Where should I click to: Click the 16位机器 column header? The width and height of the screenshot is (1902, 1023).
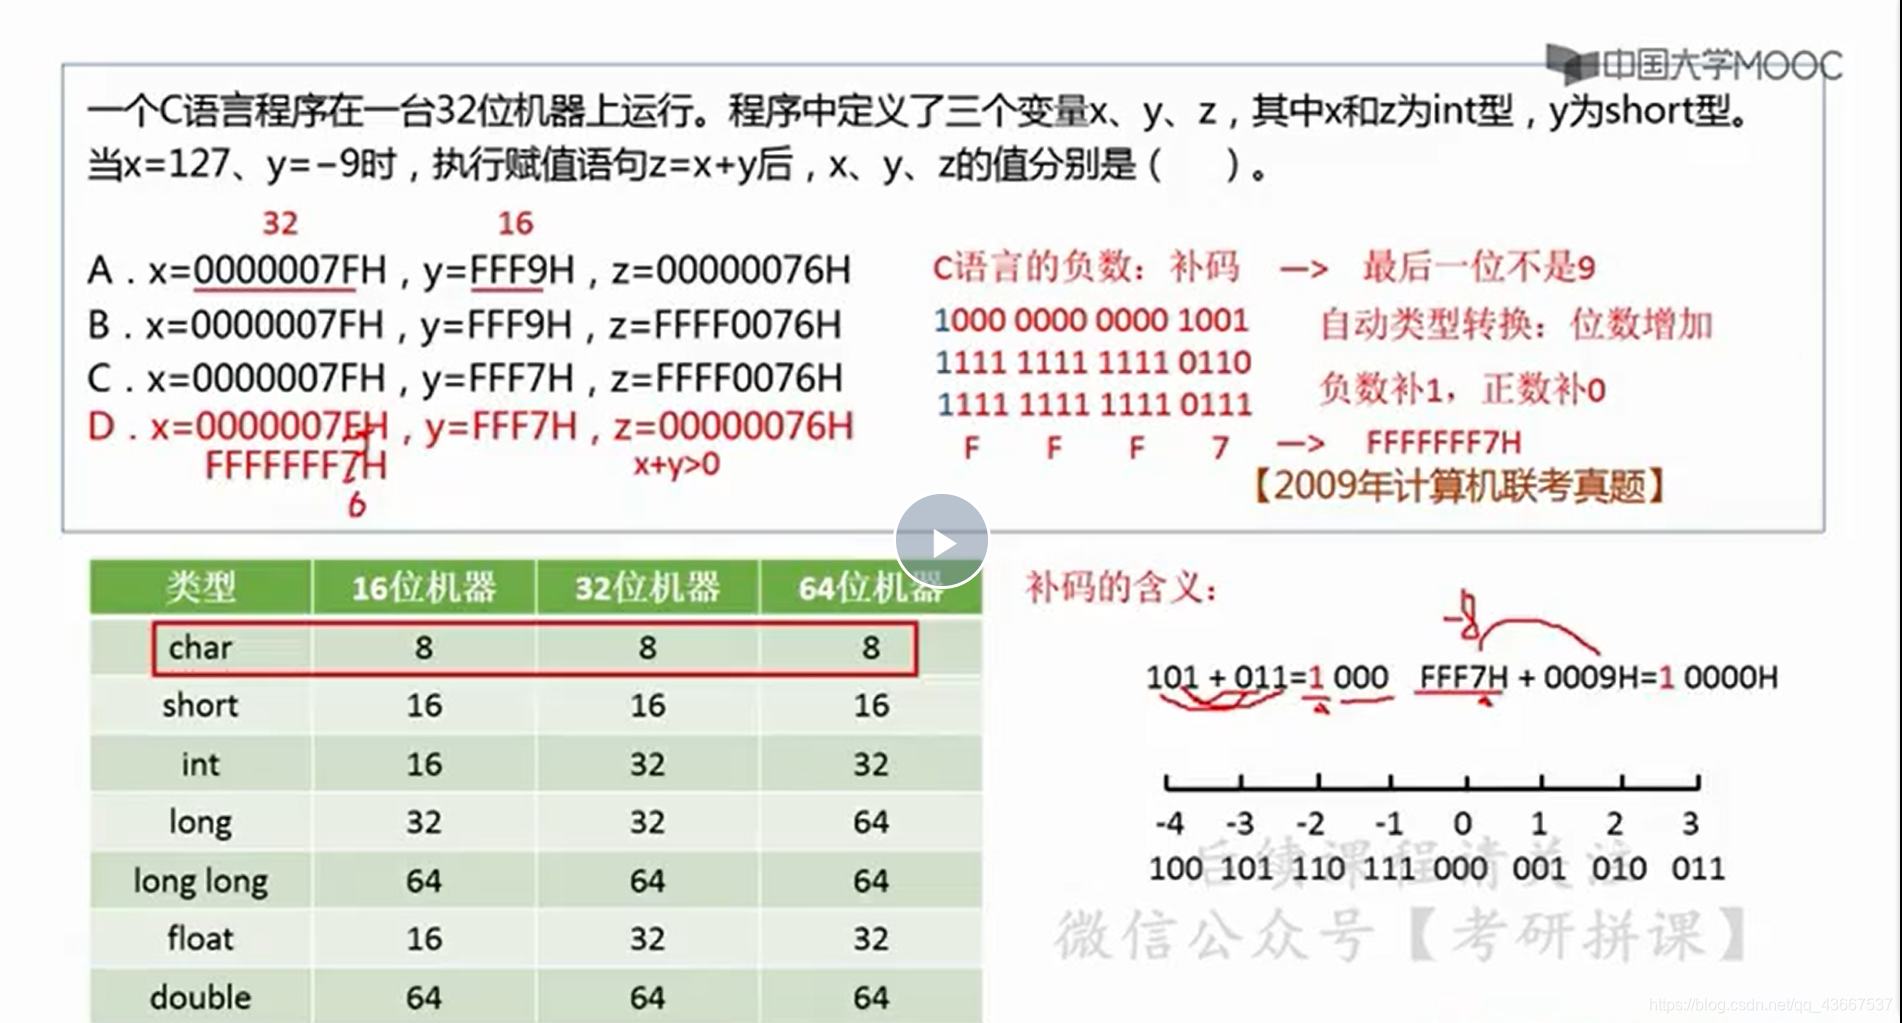[424, 587]
